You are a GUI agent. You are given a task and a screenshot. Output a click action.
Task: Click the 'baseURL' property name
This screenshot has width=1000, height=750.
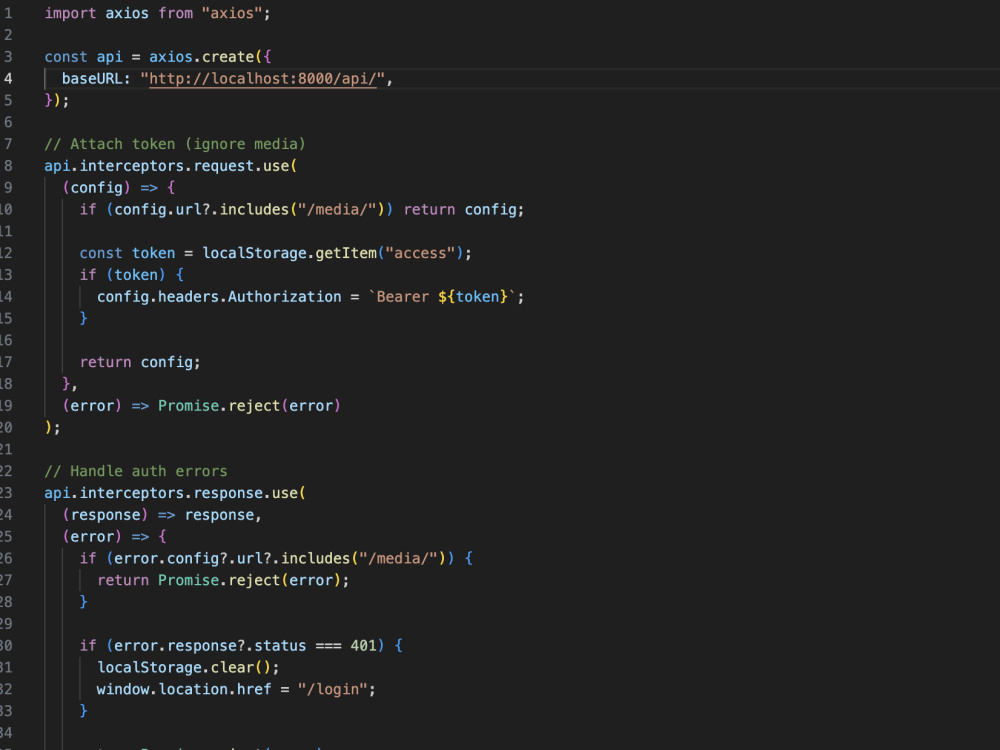point(92,78)
